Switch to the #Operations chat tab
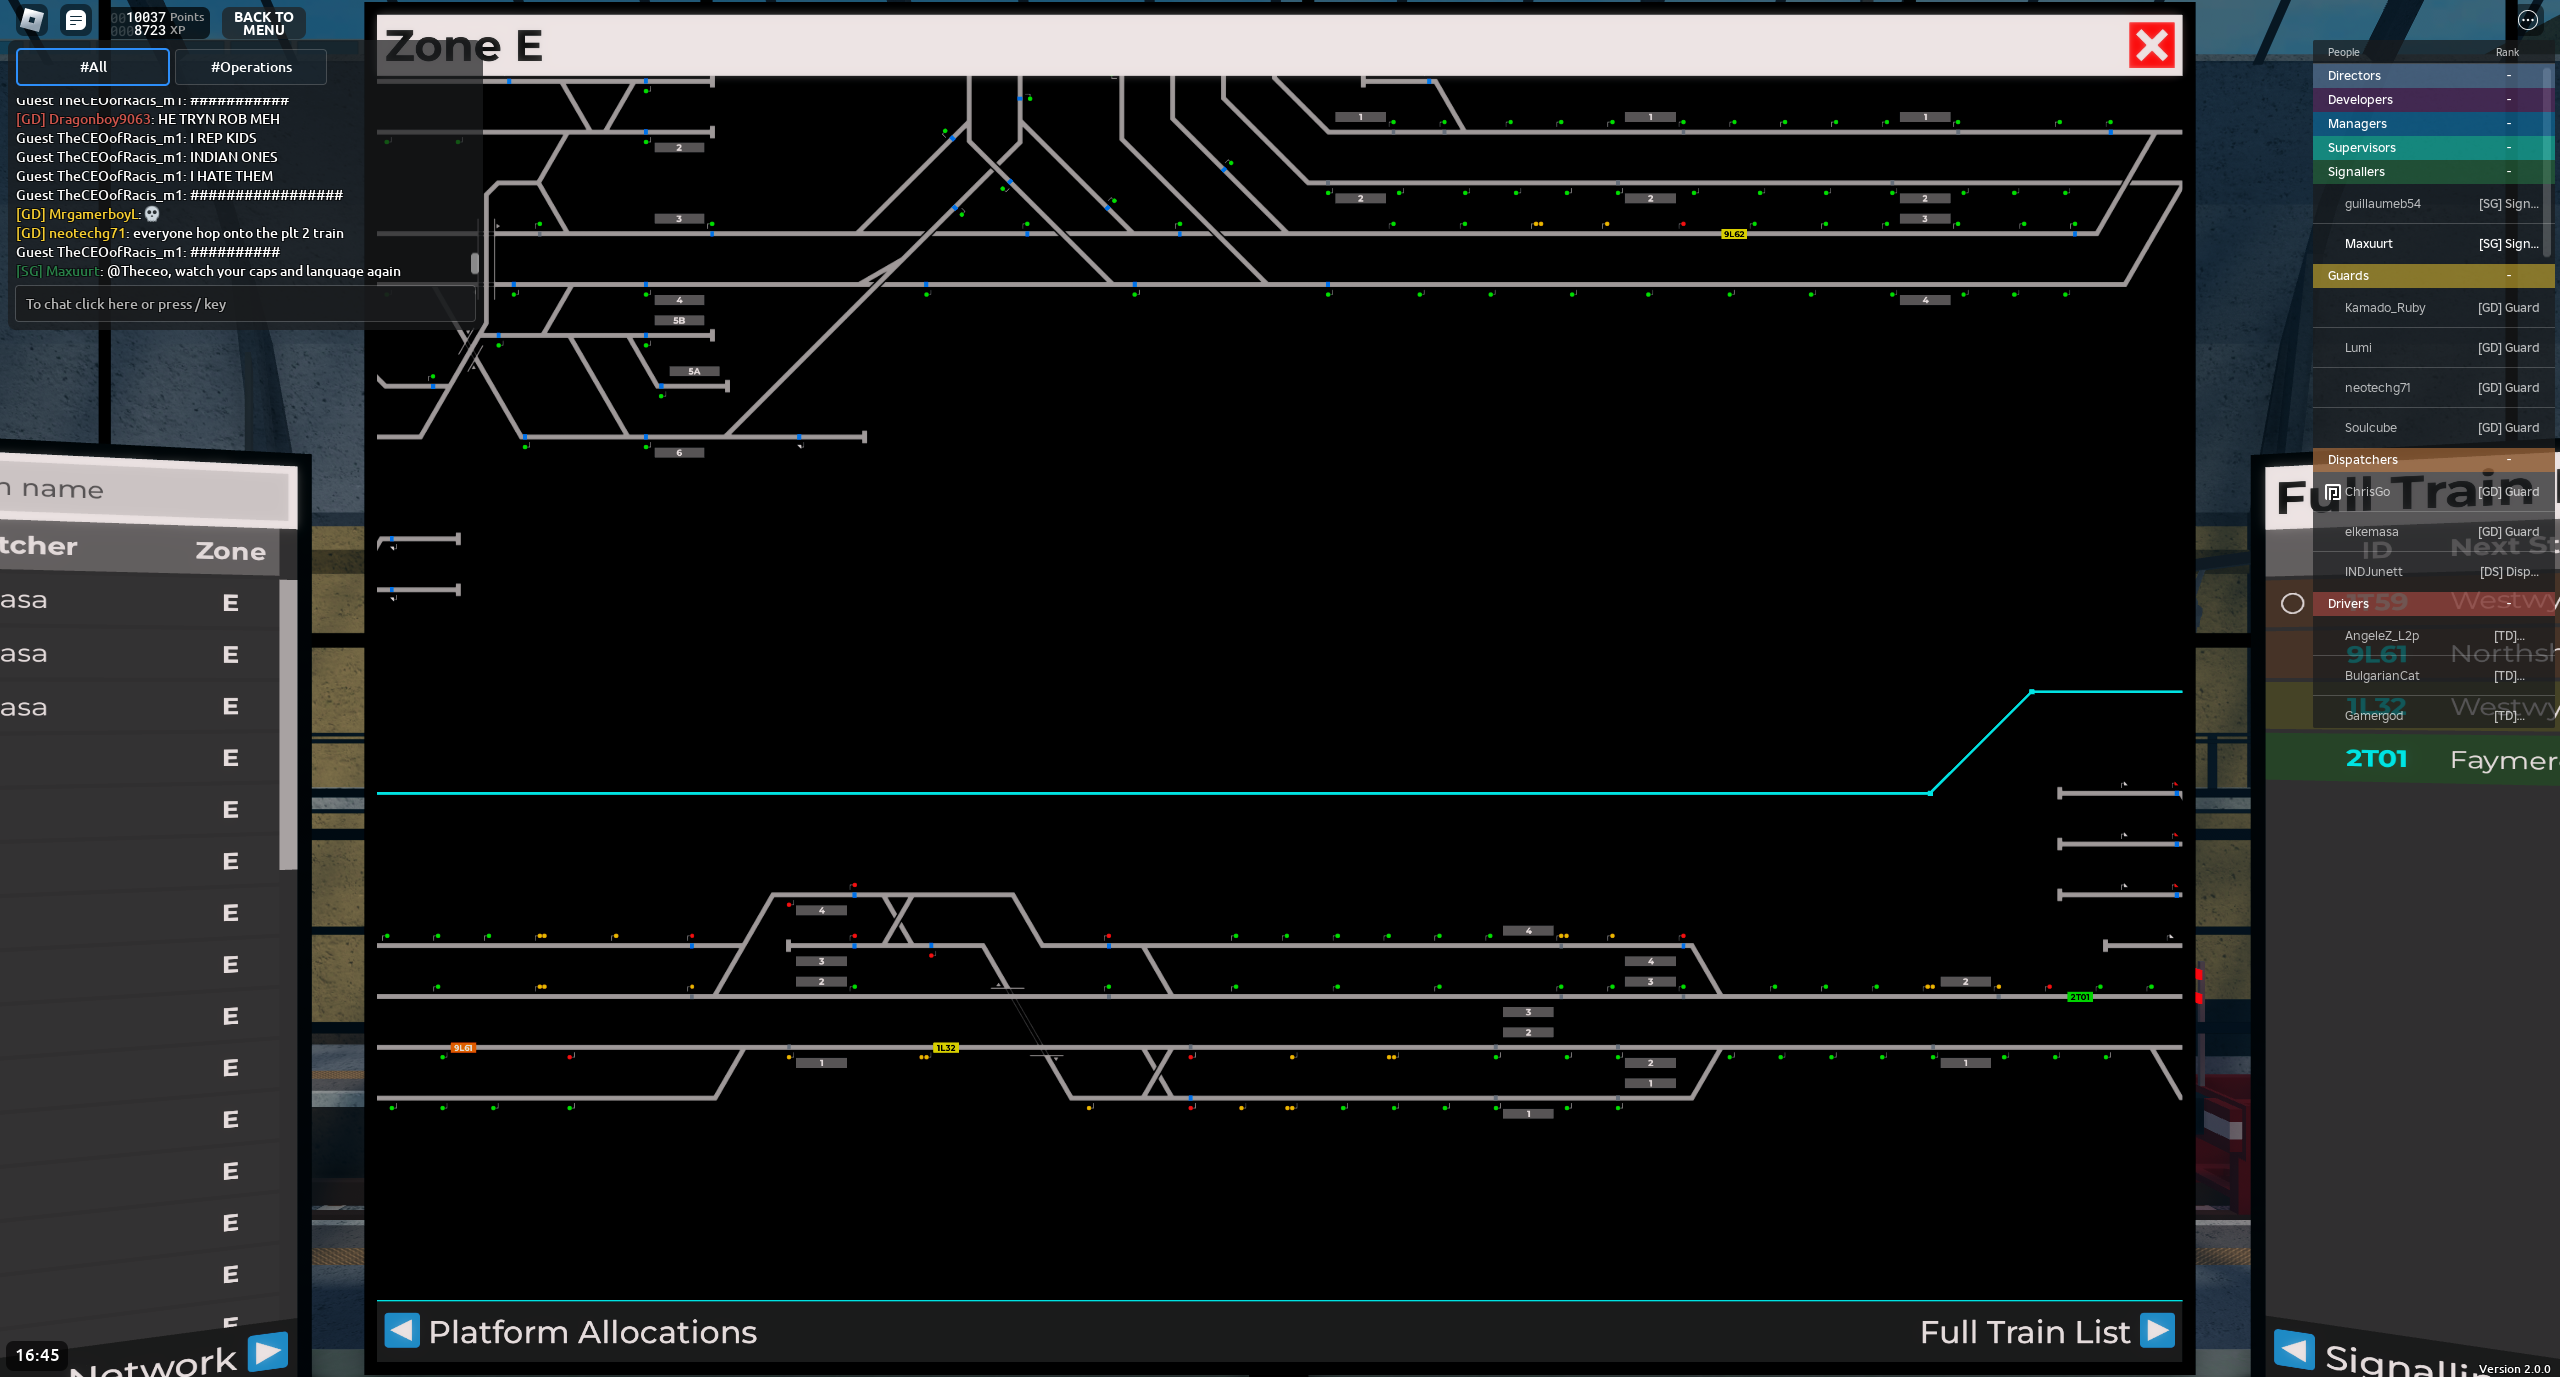The width and height of the screenshot is (2560, 1377). click(251, 67)
